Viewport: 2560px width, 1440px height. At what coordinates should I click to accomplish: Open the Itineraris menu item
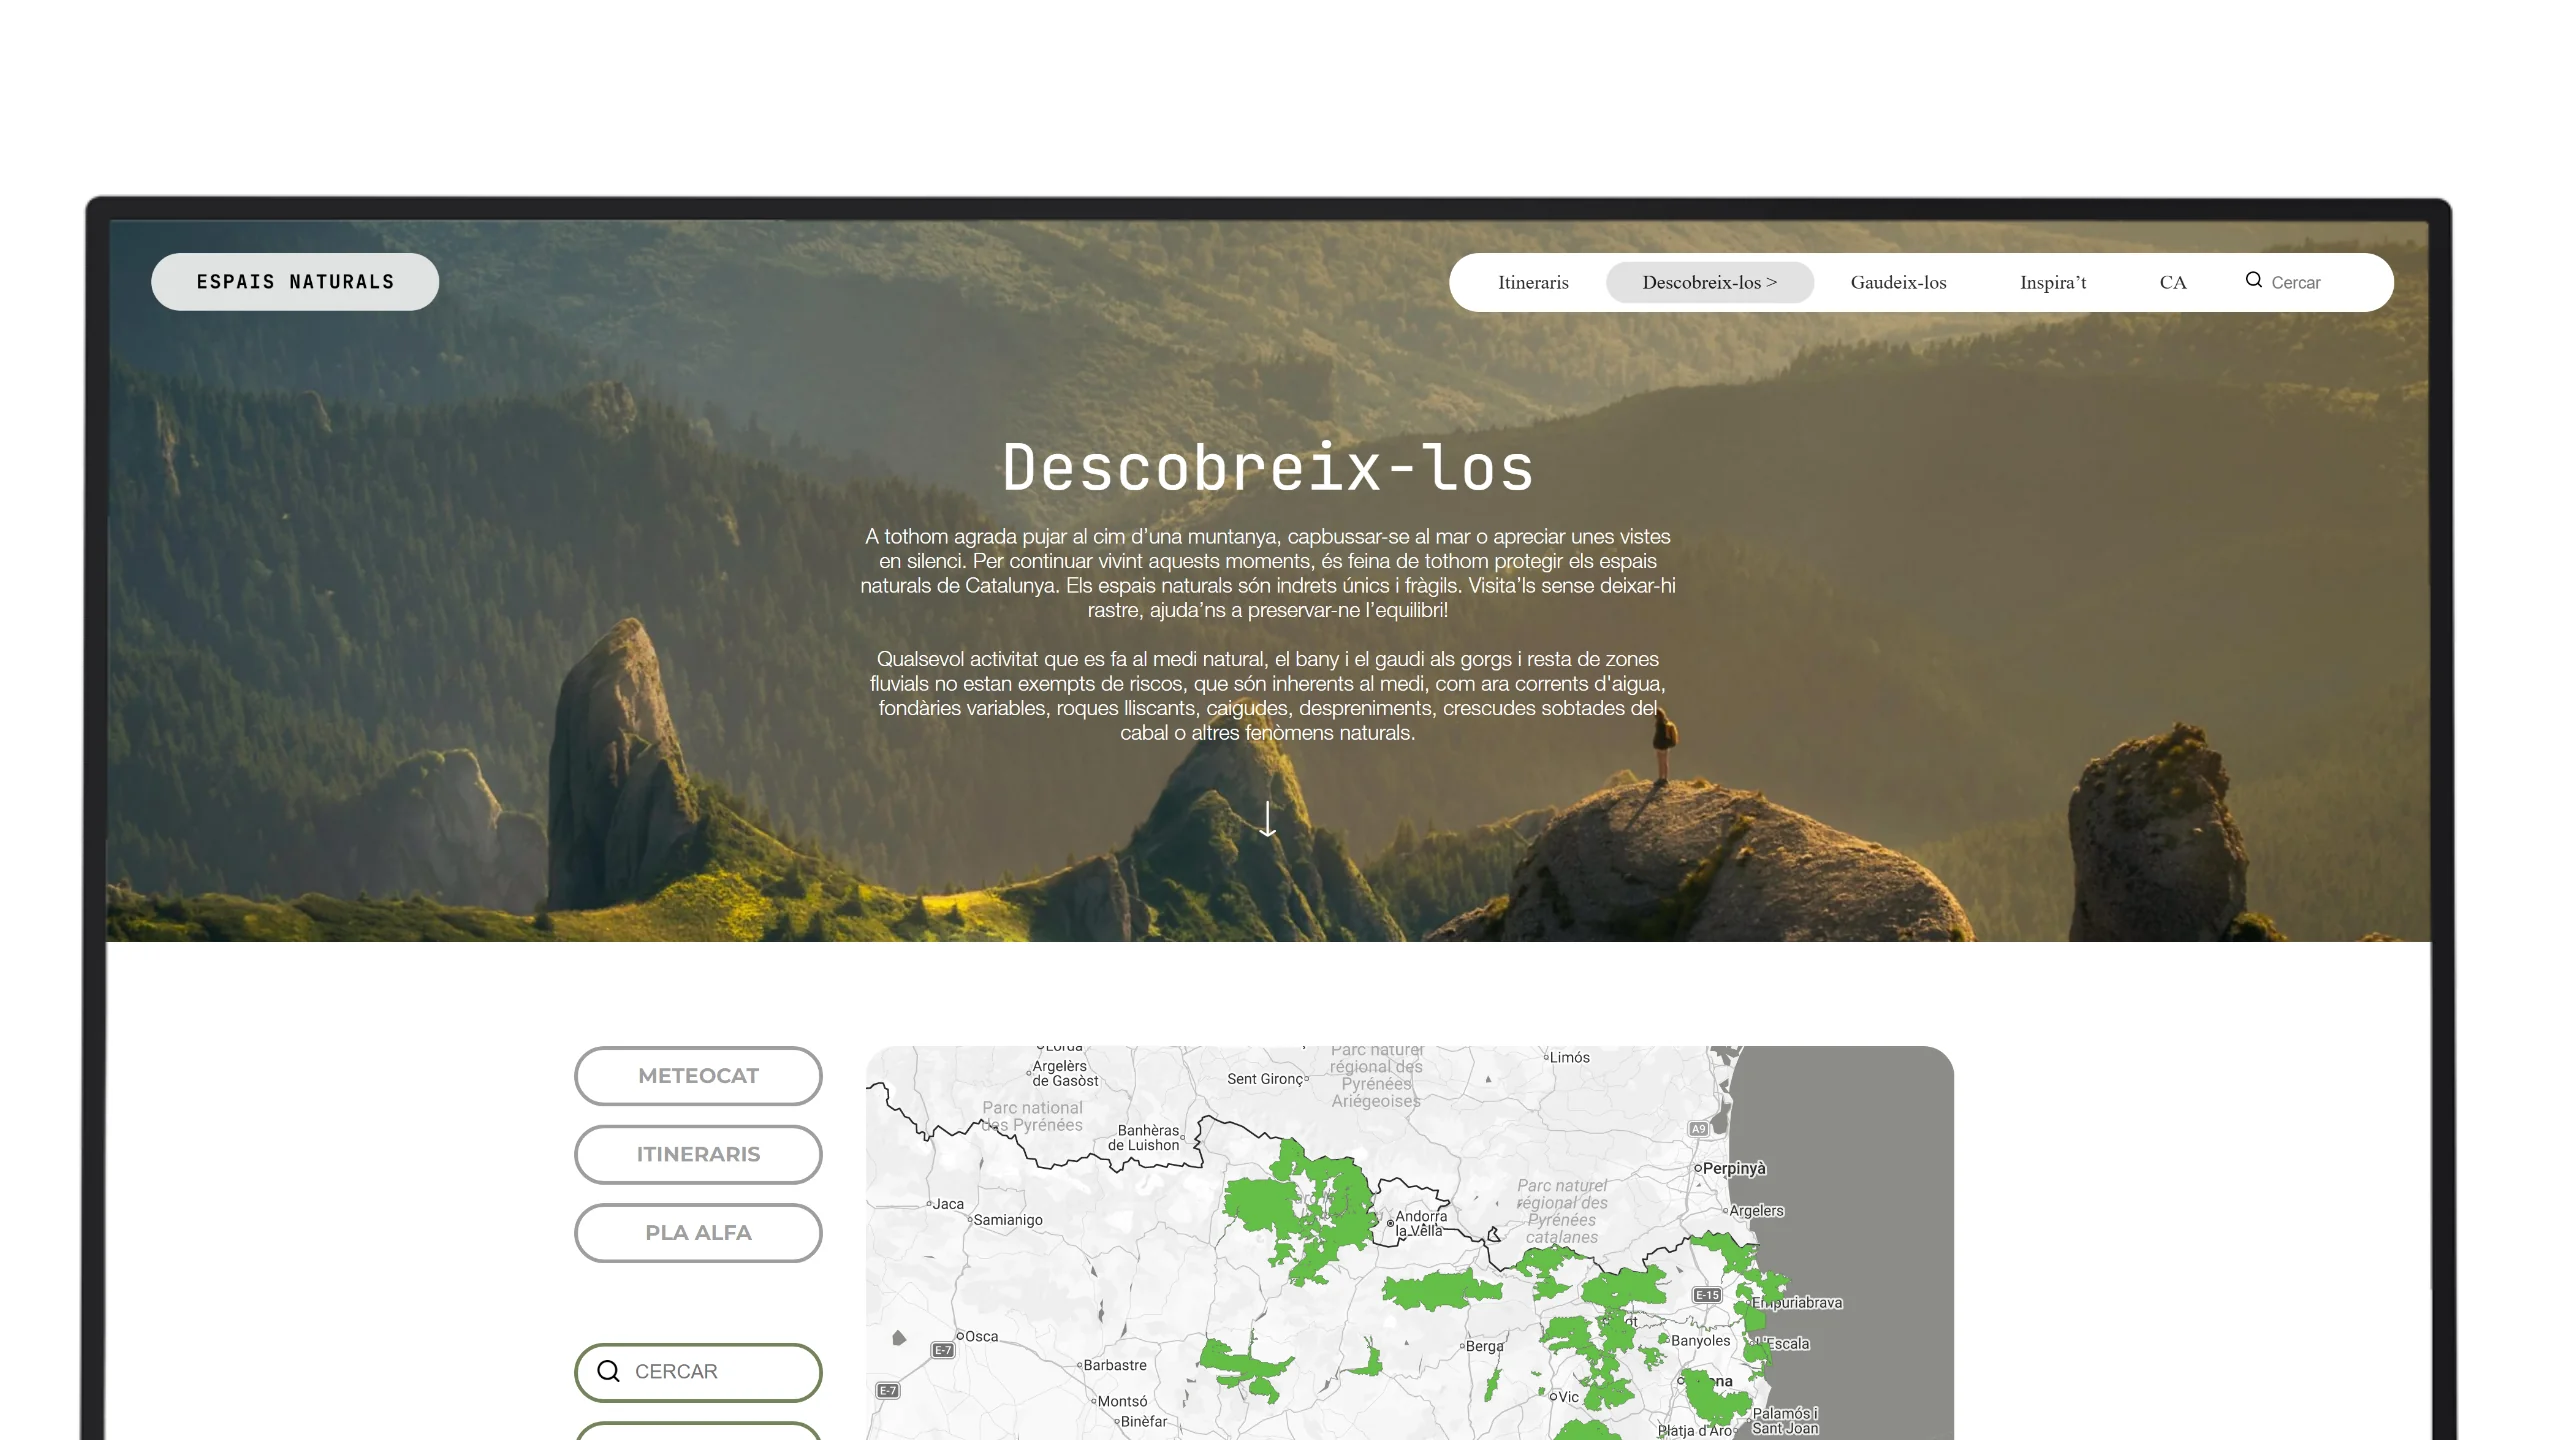[x=1533, y=283]
